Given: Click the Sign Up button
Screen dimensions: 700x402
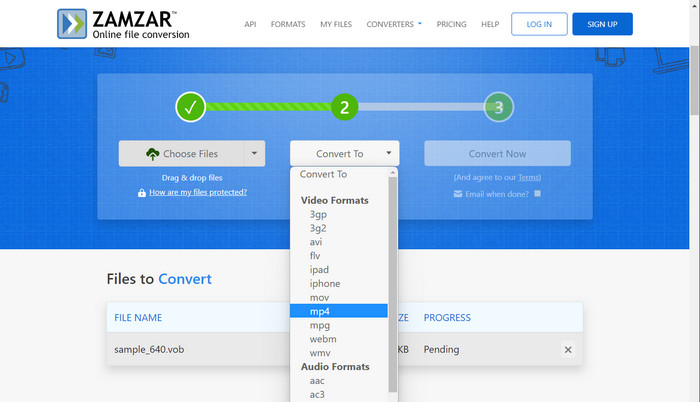Looking at the screenshot, I should [x=602, y=24].
